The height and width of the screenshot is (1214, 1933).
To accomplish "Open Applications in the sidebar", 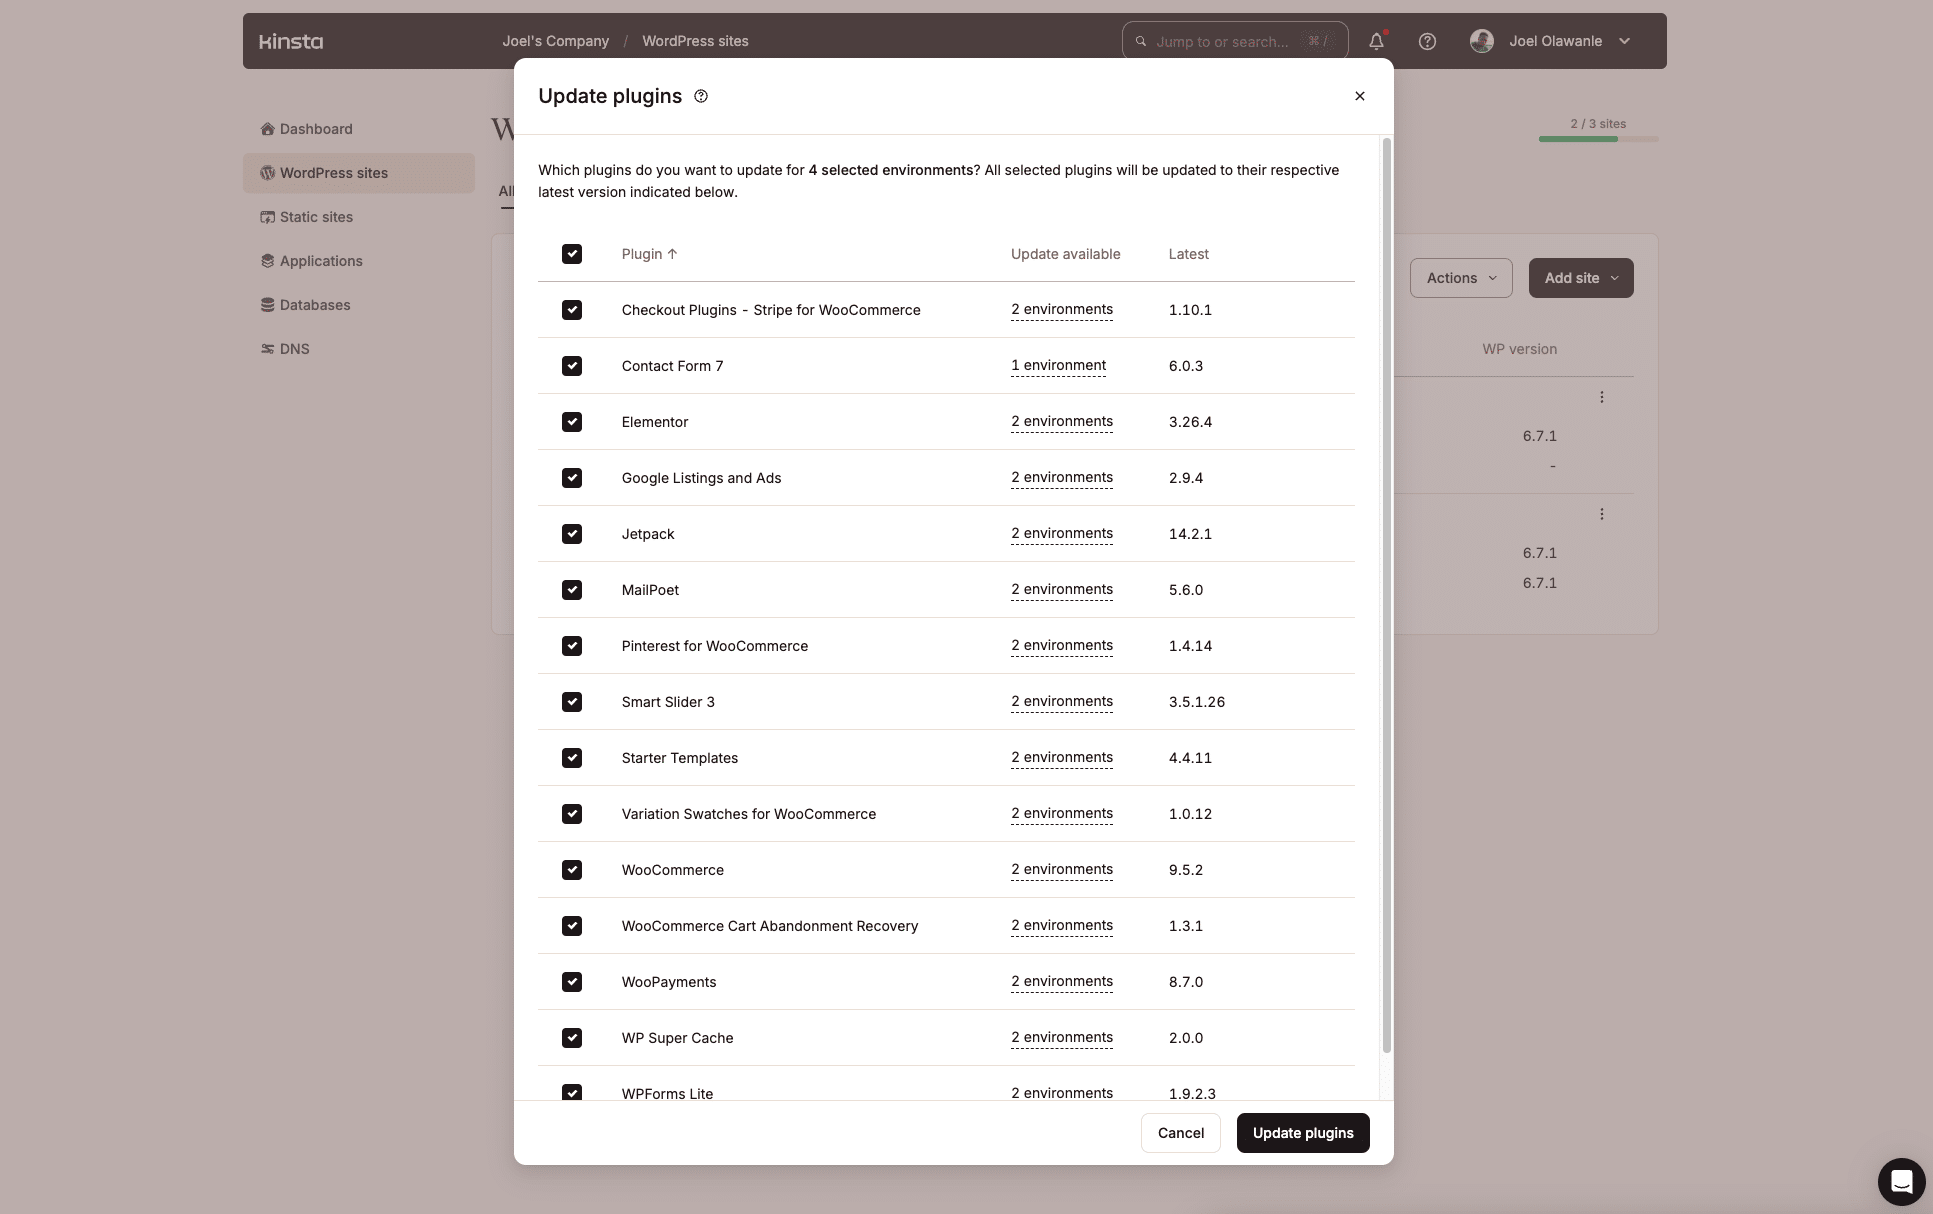I will coord(358,261).
